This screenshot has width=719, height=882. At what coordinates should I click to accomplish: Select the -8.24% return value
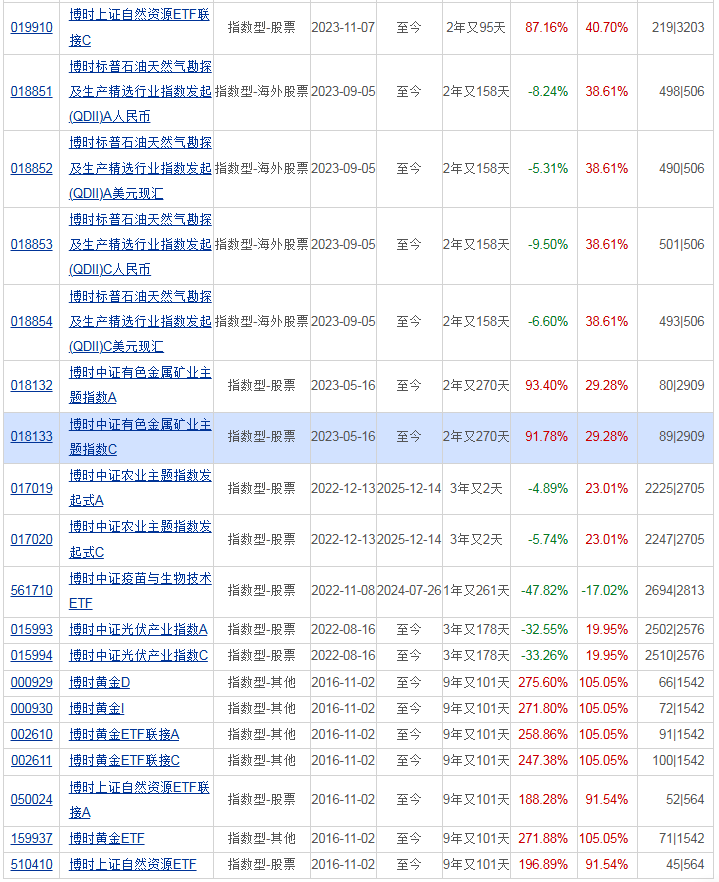[548, 92]
